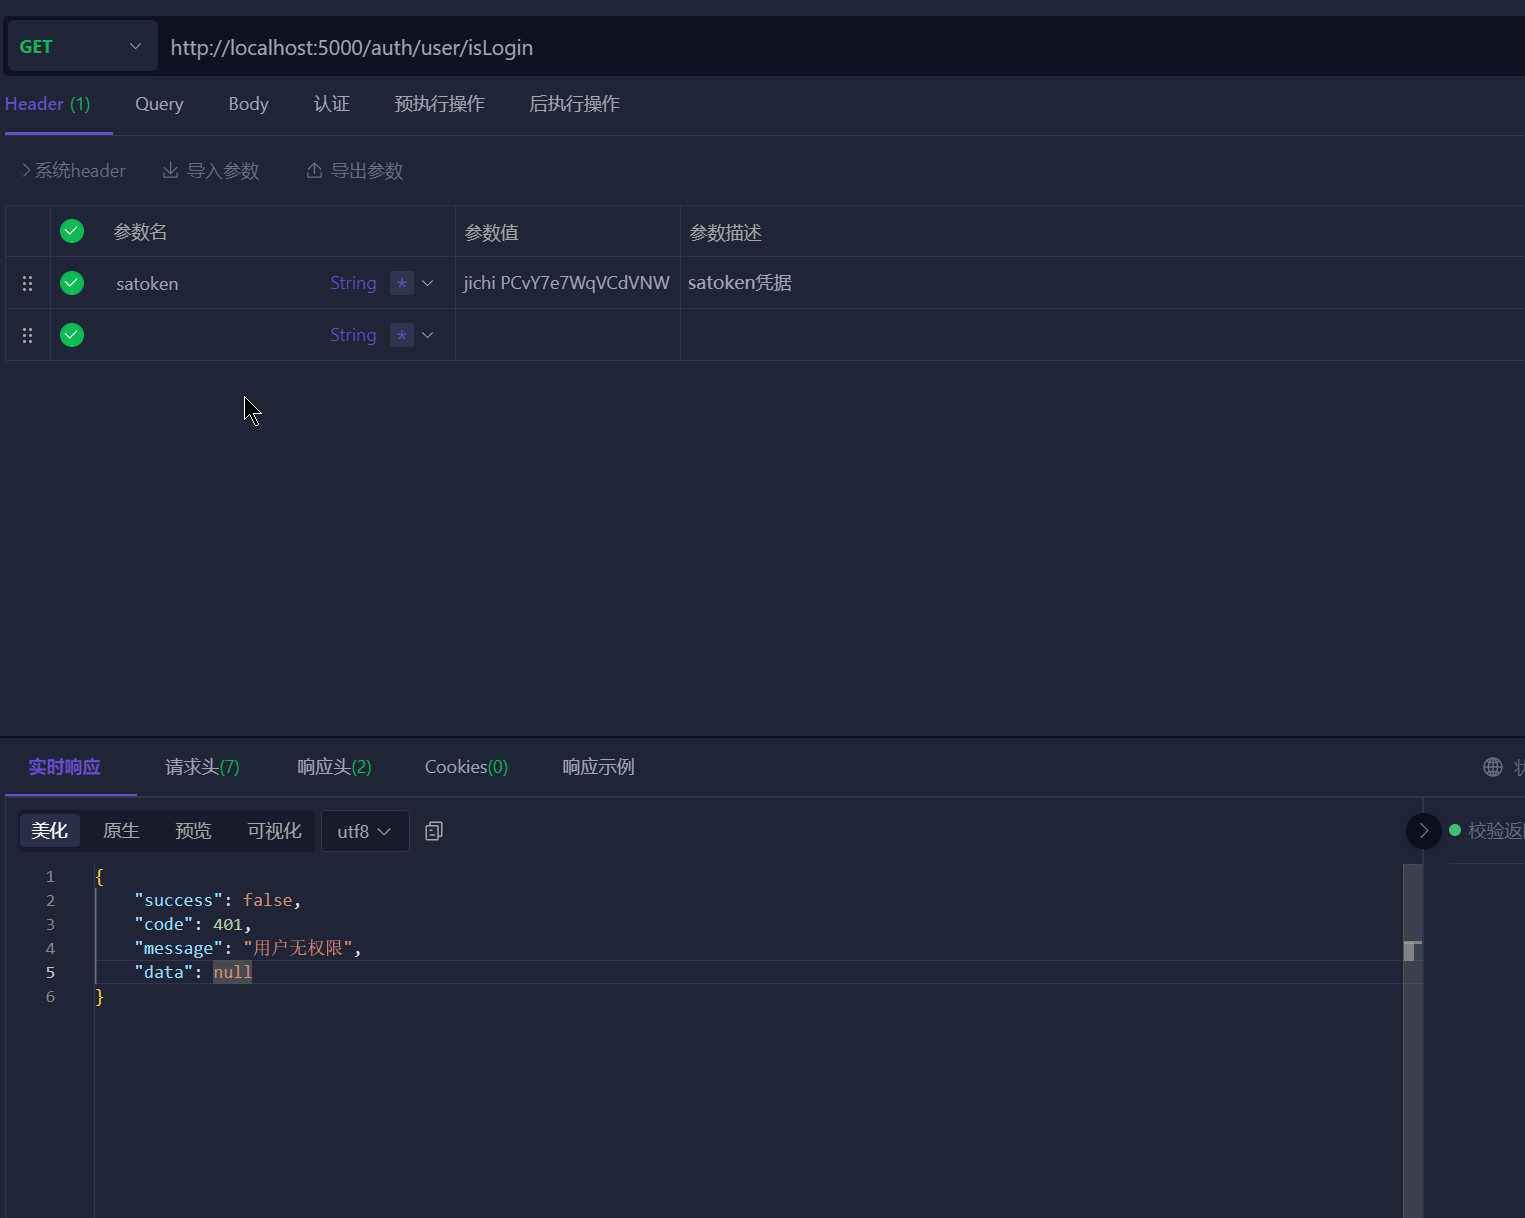1525x1218 pixels.
Task: Click the round arrow panel expander
Action: (x=1424, y=830)
